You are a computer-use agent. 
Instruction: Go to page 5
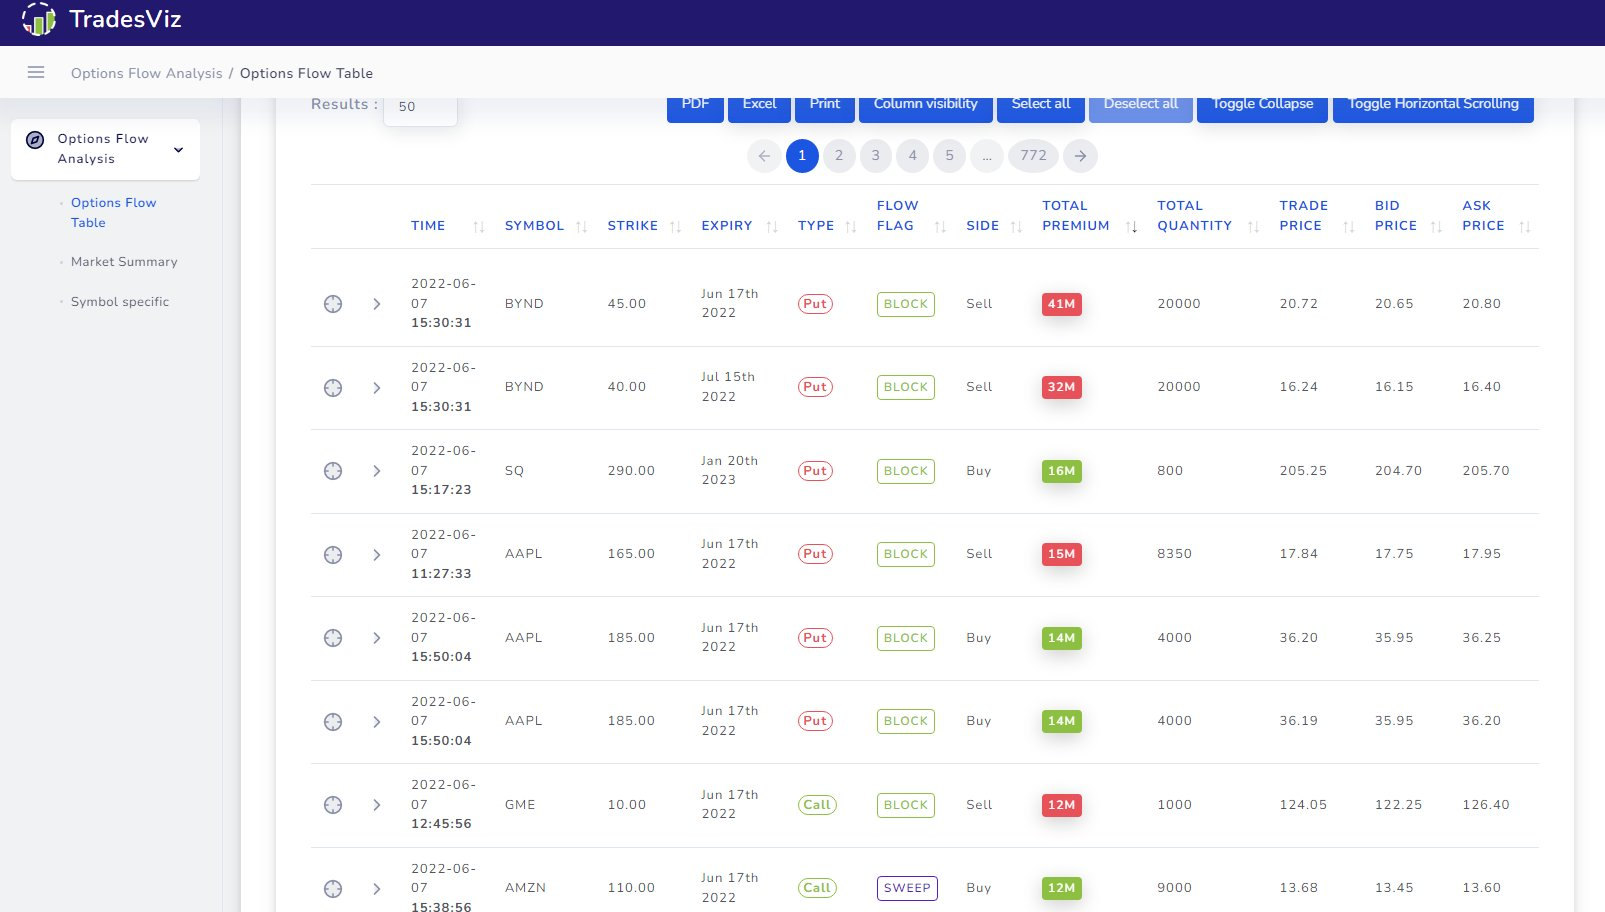pyautogui.click(x=950, y=156)
